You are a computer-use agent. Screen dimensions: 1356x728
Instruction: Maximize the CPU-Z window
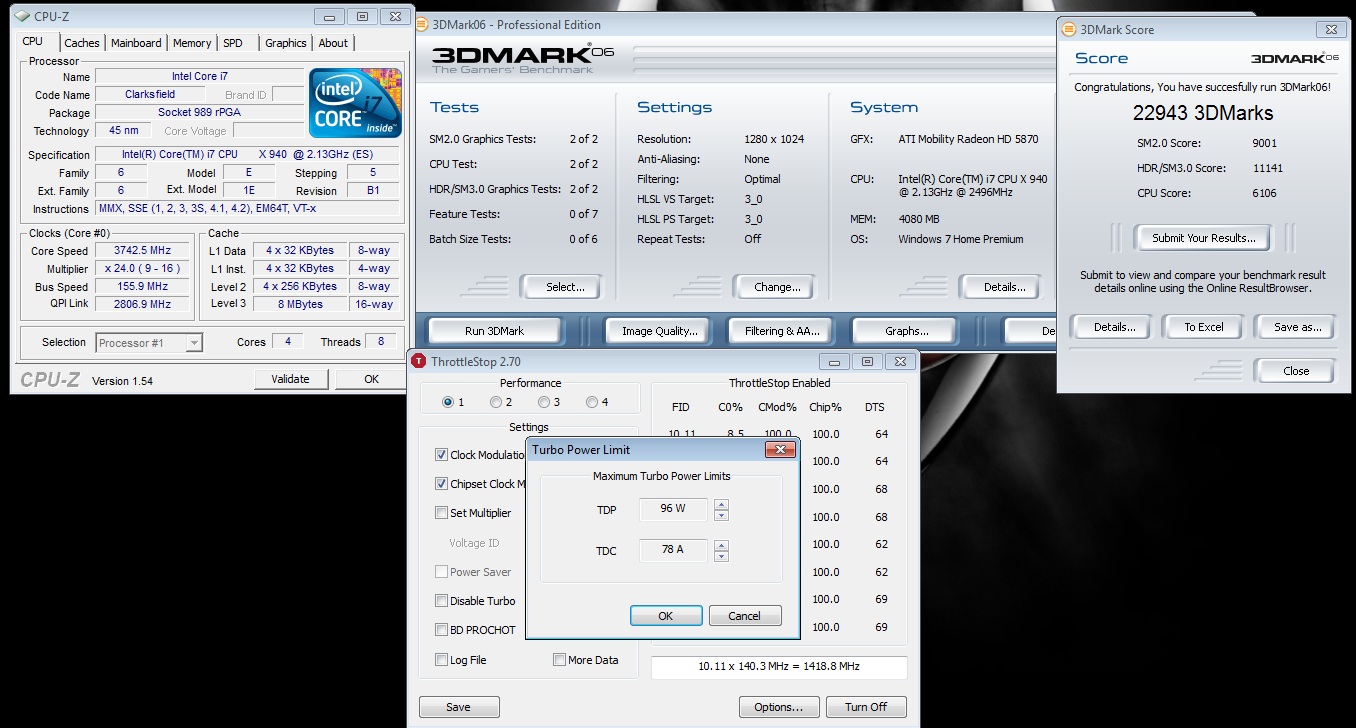pyautogui.click(x=362, y=16)
